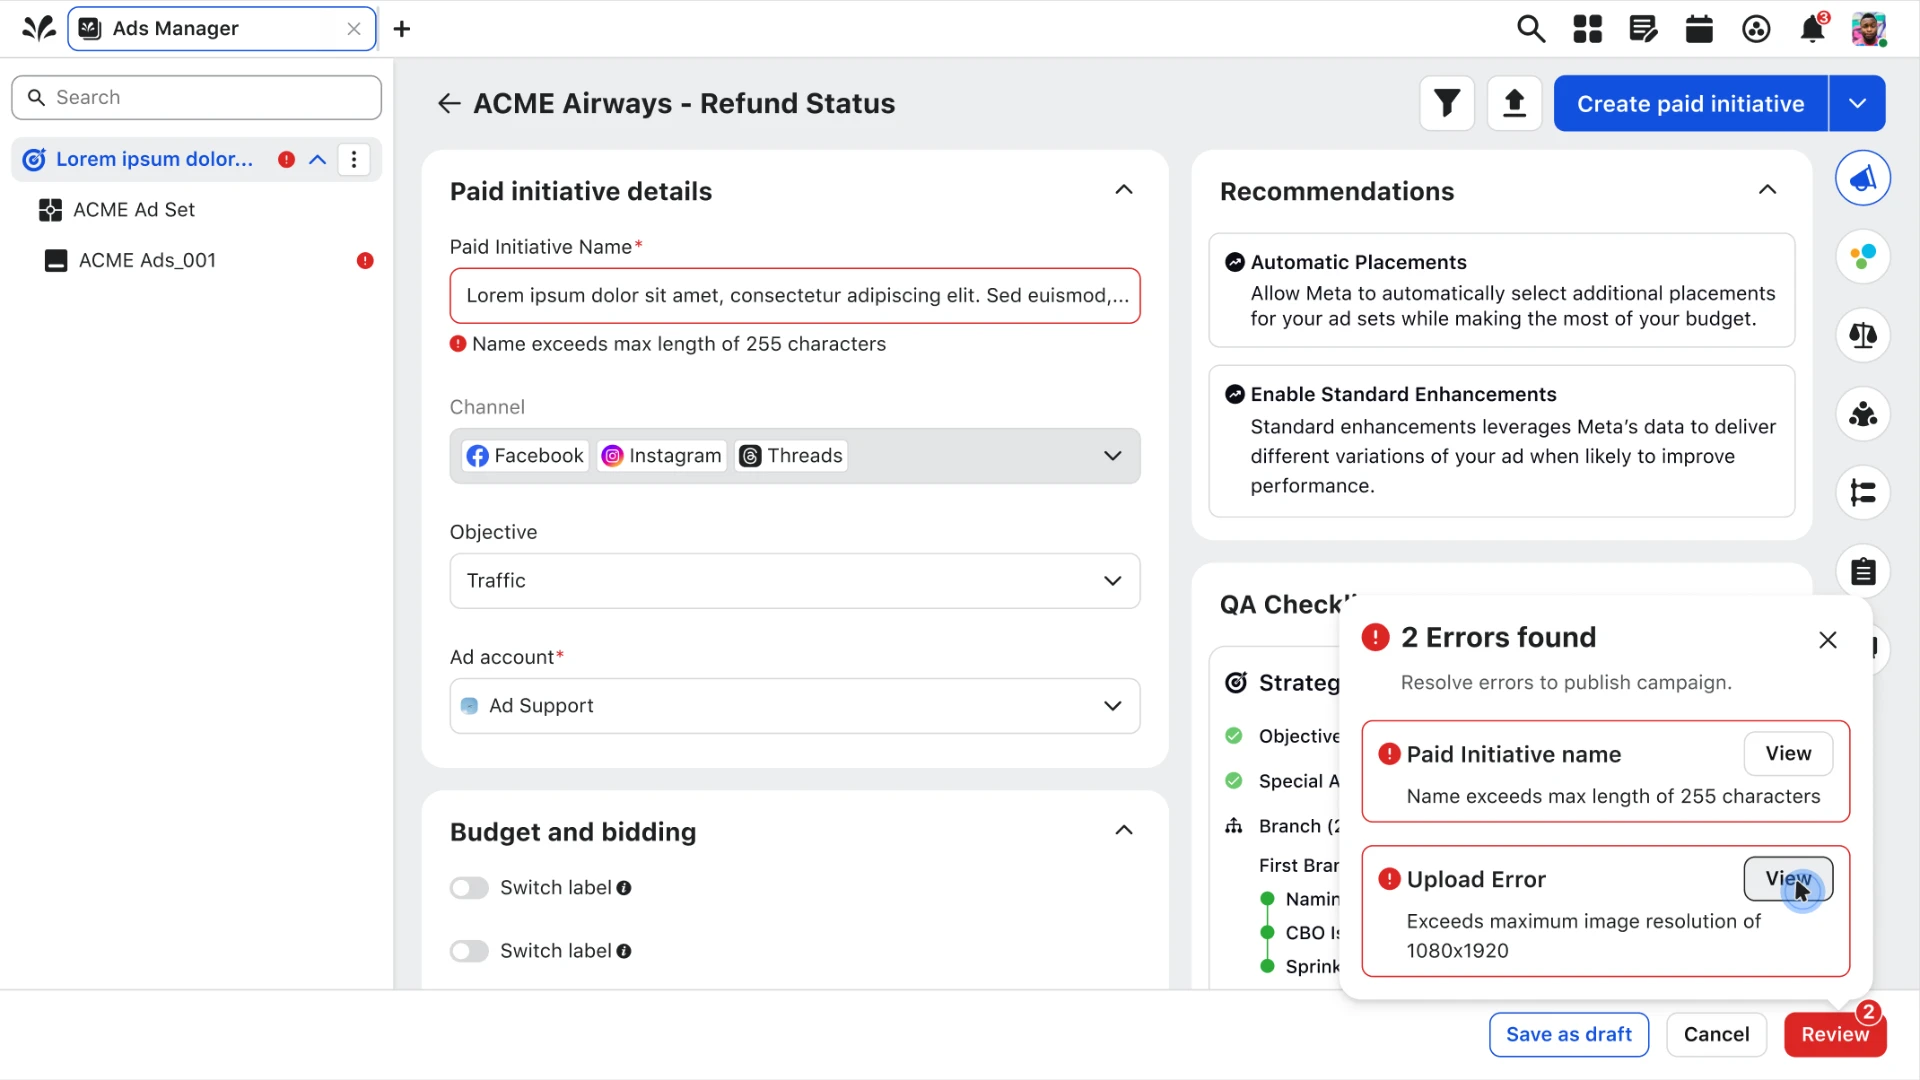The width and height of the screenshot is (1920, 1080).
Task: Click Save as draft button
Action: (x=1569, y=1035)
